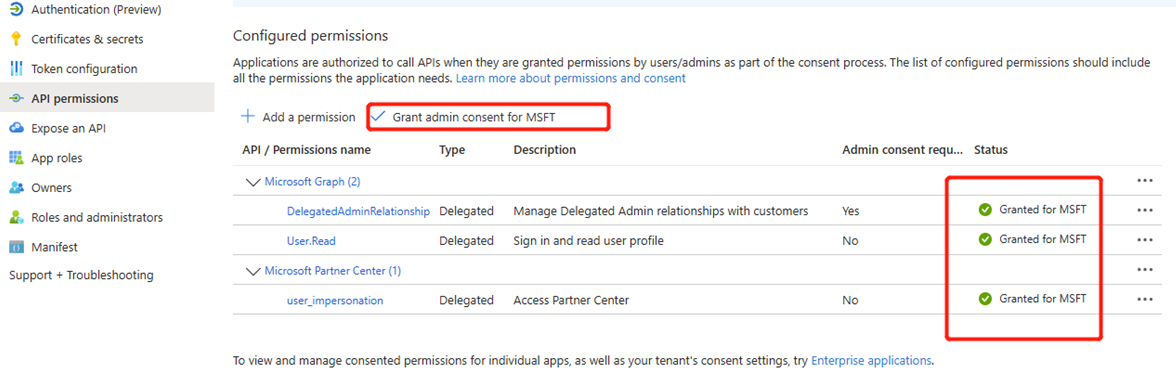Screen dimensions: 1176x379
Task: Open more options for User.Read row
Action: point(1144,240)
